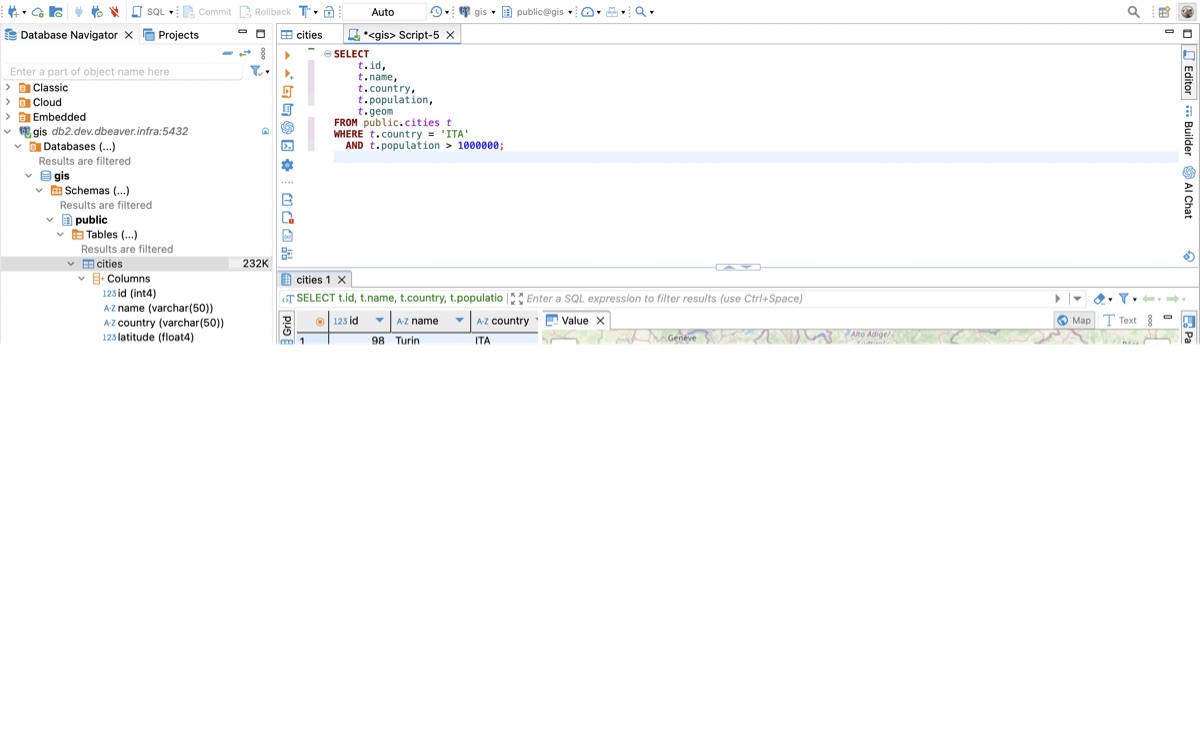
Task: Execute the SQL script icon in editor sidebar
Action: pyautogui.click(x=288, y=91)
